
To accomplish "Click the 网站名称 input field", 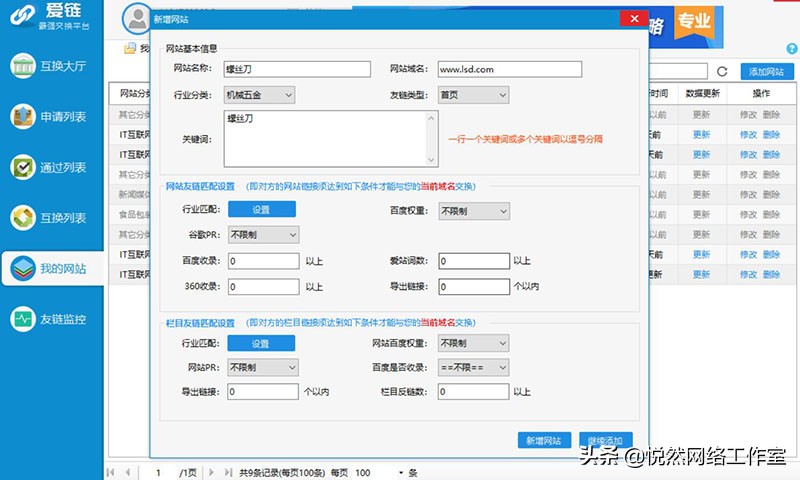I will (x=297, y=69).
